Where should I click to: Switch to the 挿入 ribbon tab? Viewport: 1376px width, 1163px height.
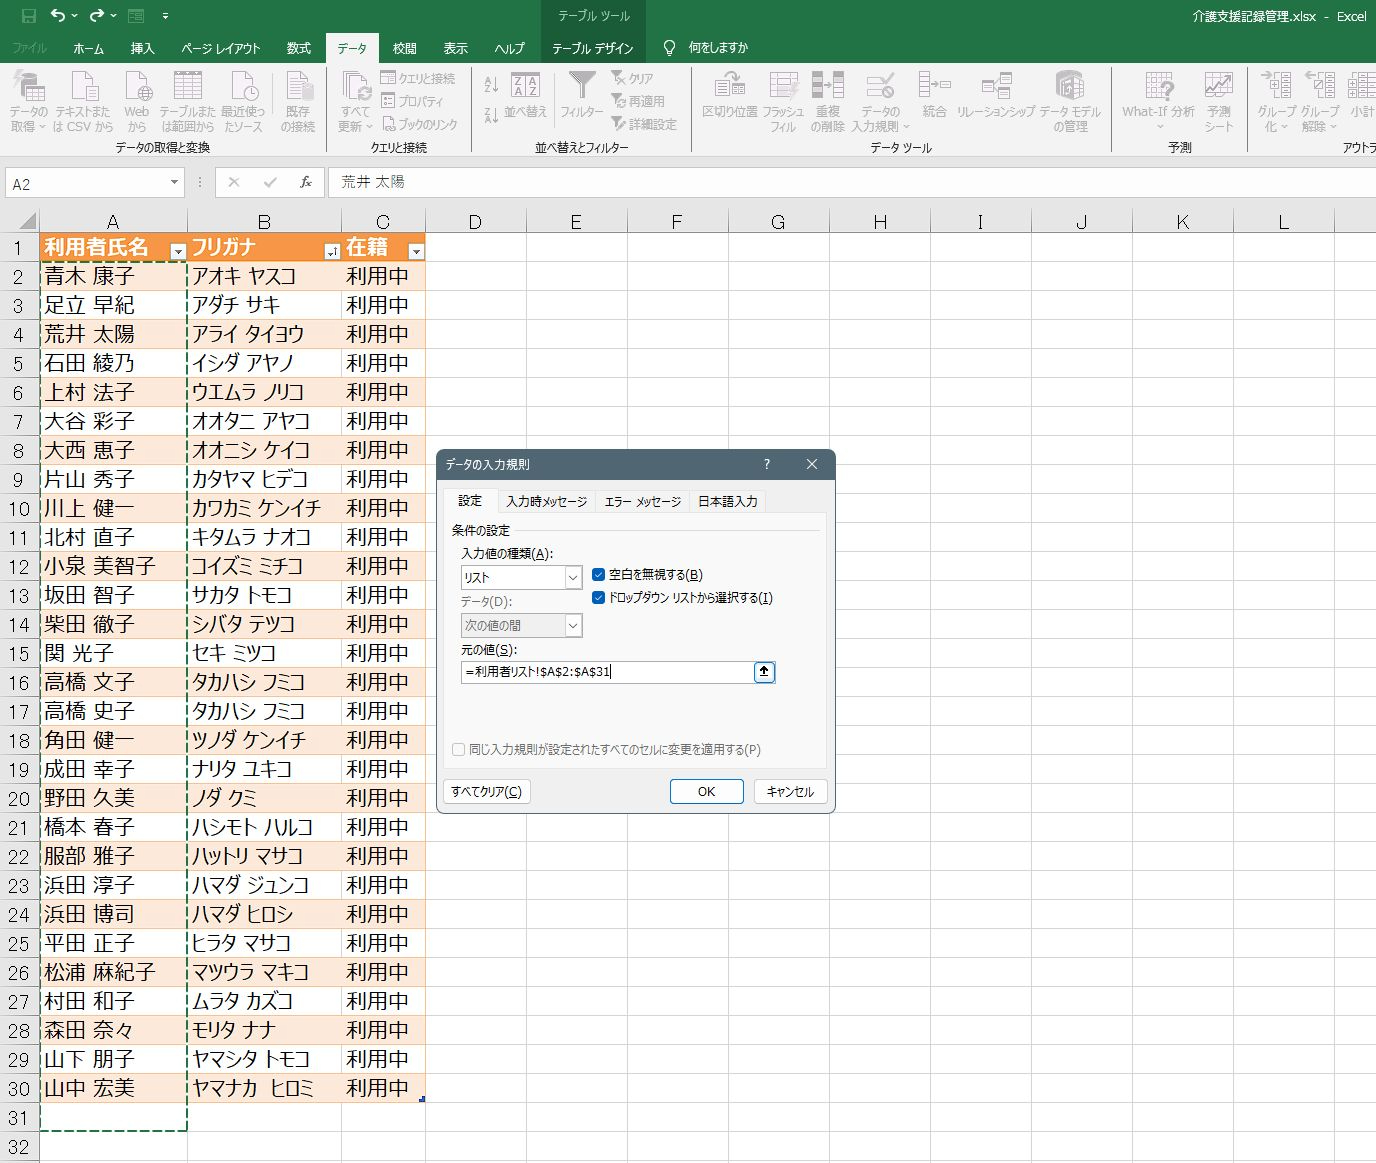coord(142,48)
